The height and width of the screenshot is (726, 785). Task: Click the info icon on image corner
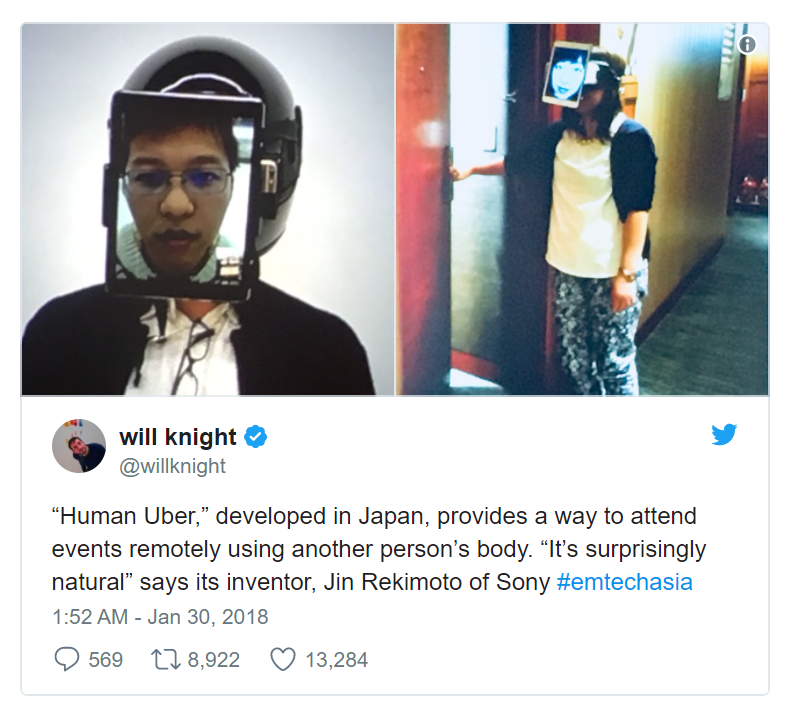click(747, 45)
